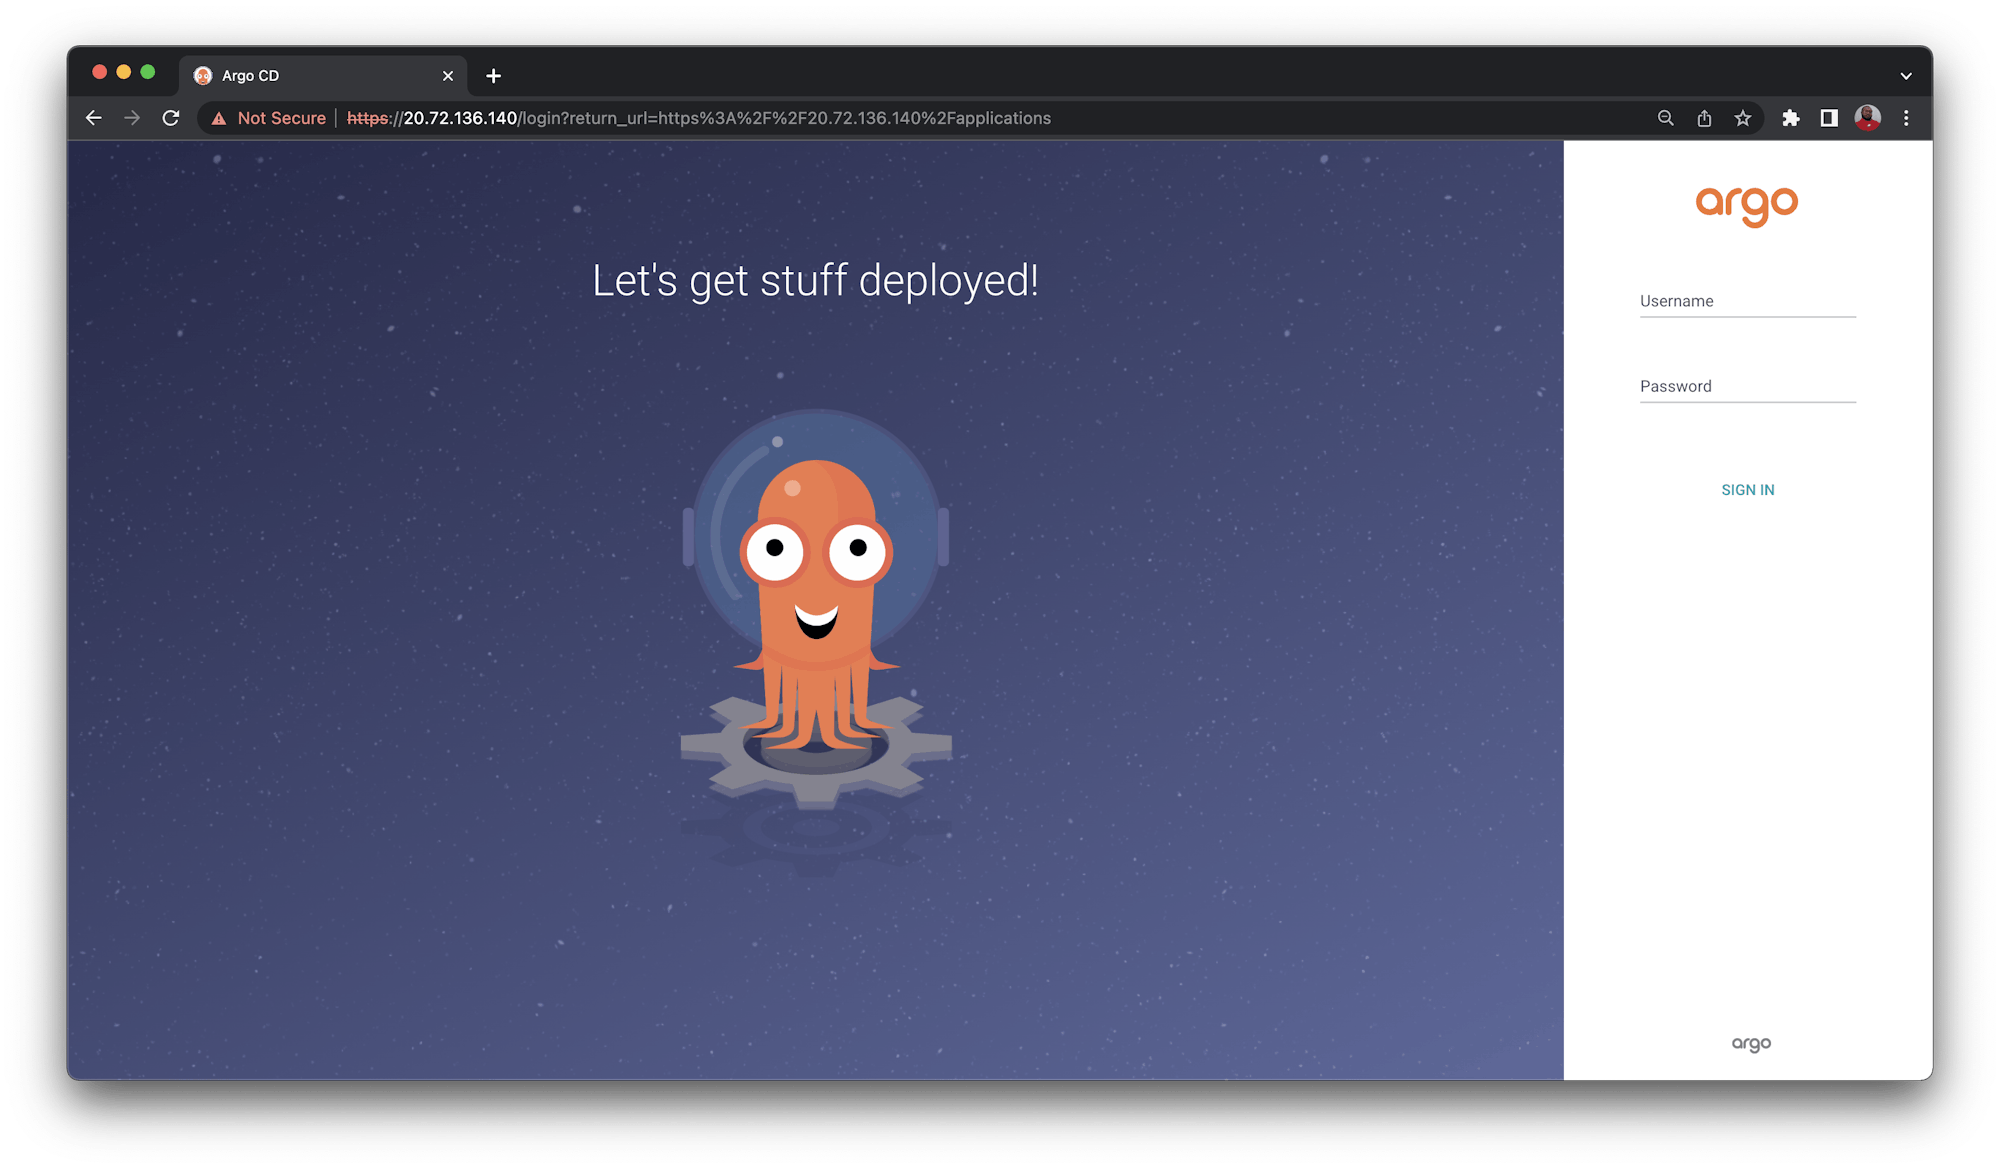Close the Argo CD tab
This screenshot has height=1169, width=2000.
(448, 76)
